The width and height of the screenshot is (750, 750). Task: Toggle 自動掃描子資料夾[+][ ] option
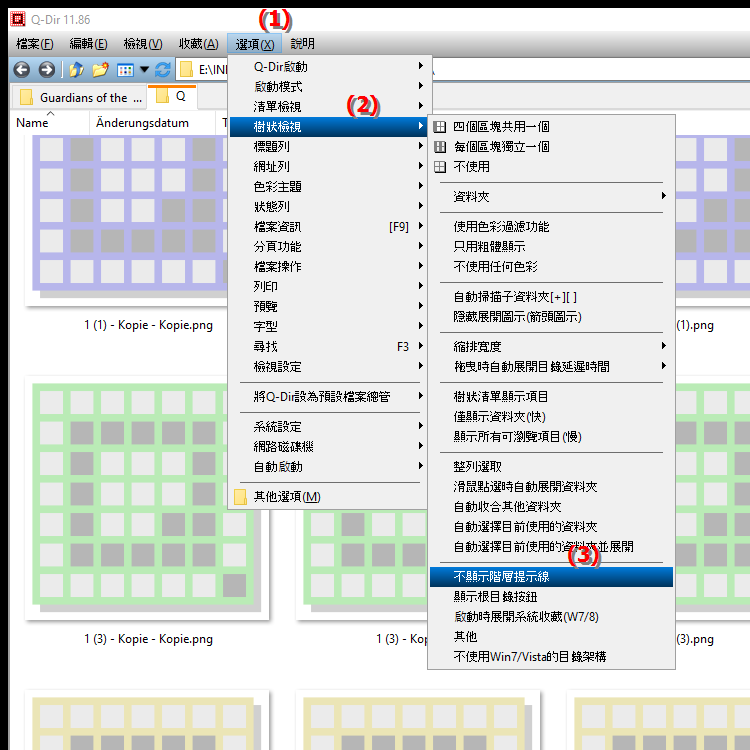[x=551, y=297]
